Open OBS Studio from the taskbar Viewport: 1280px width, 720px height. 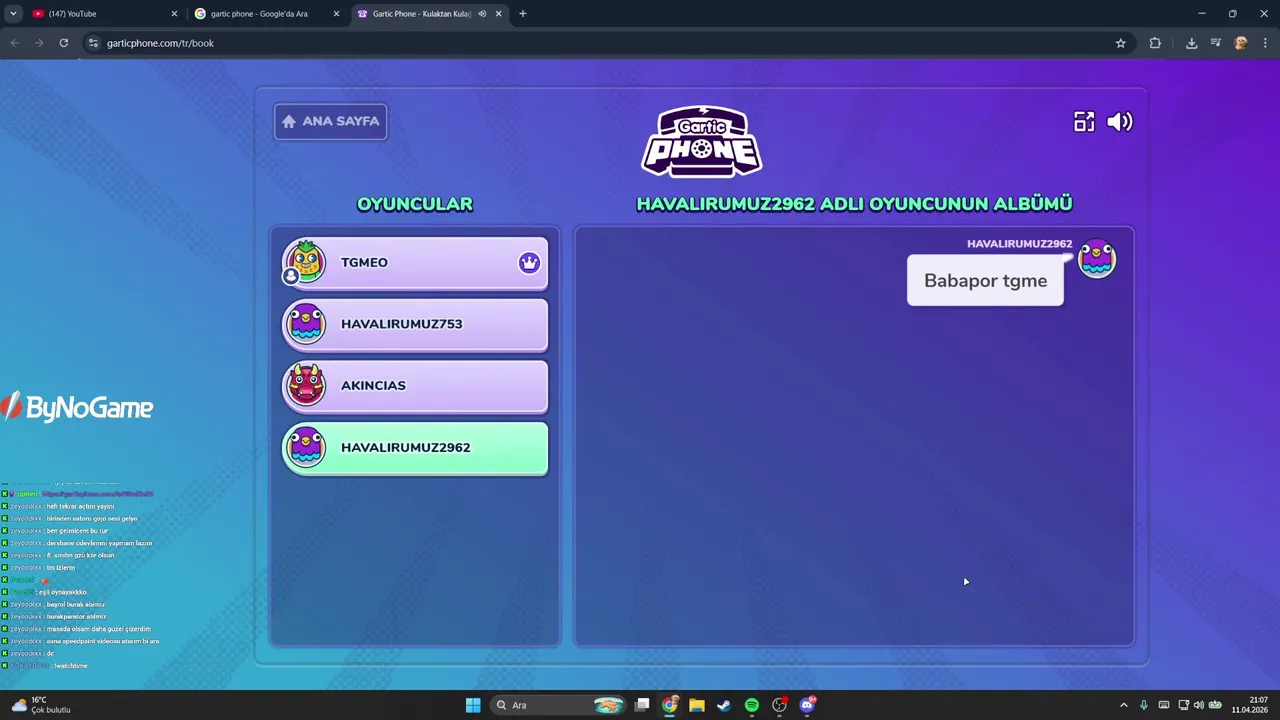point(779,705)
